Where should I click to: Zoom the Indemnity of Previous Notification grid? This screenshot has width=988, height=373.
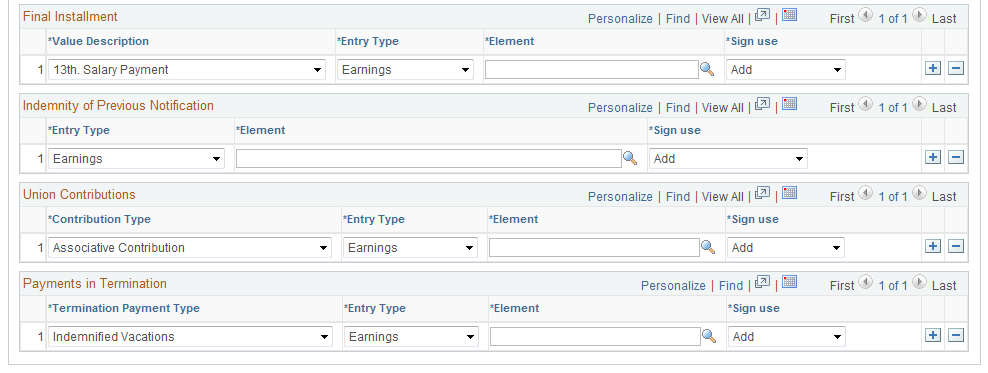click(x=762, y=104)
